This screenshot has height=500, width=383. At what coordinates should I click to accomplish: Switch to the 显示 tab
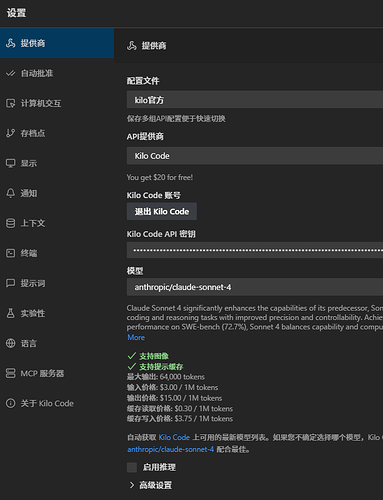click(x=57, y=163)
